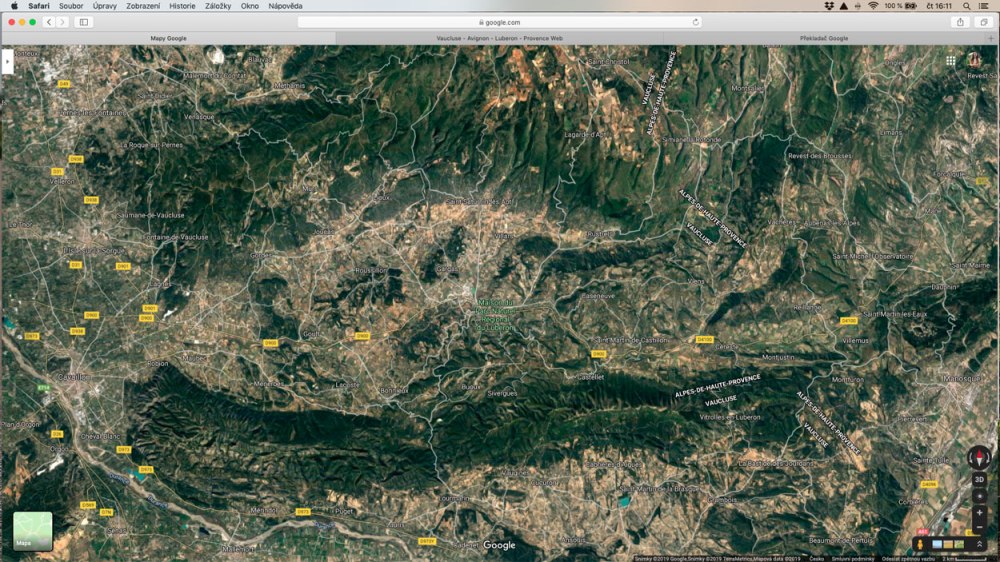Expand the imagery strip with double chevron
The height and width of the screenshot is (562, 1000).
[980, 544]
